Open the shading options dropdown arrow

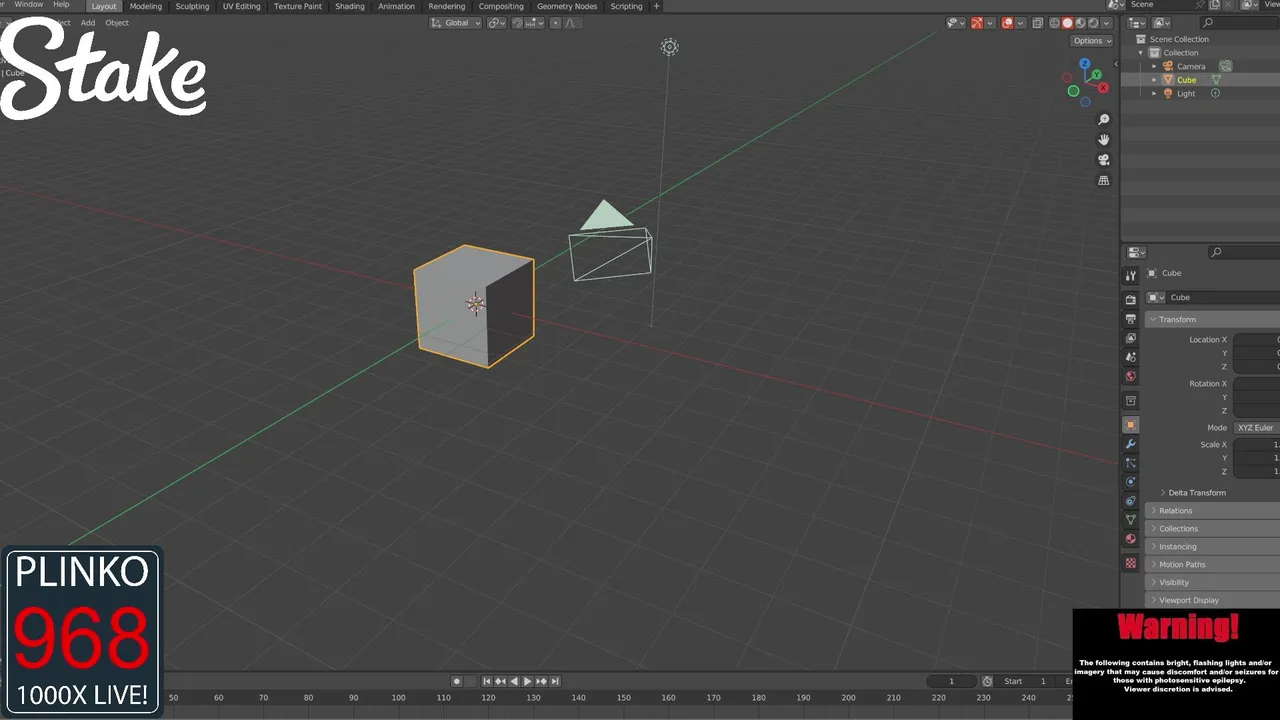[1108, 23]
